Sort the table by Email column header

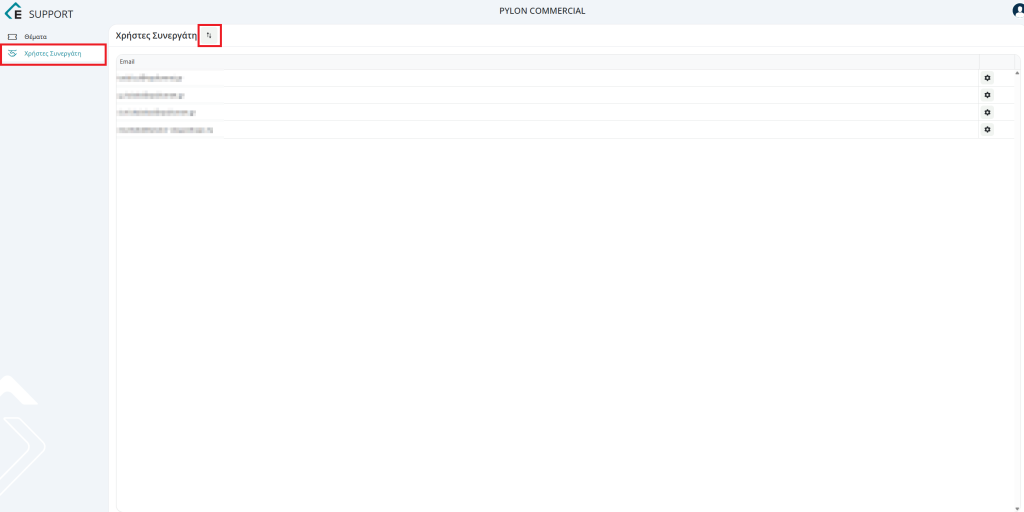127,62
